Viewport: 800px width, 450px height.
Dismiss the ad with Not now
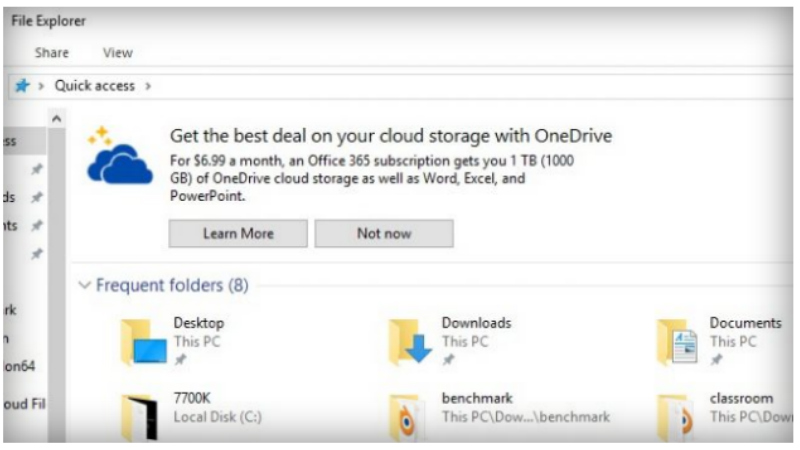point(384,233)
